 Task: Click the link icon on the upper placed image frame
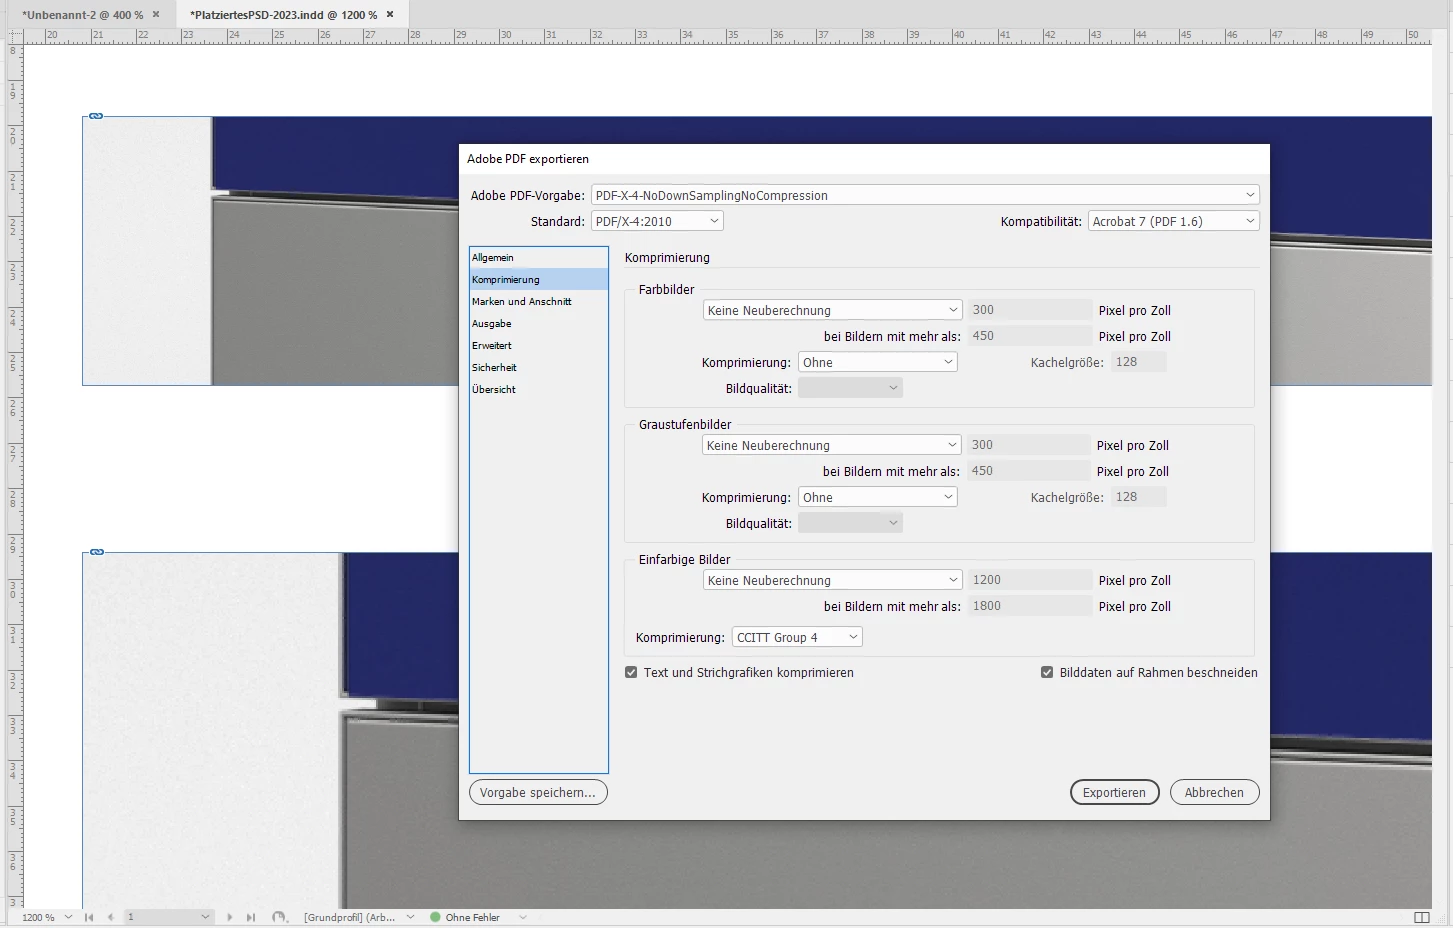click(96, 116)
